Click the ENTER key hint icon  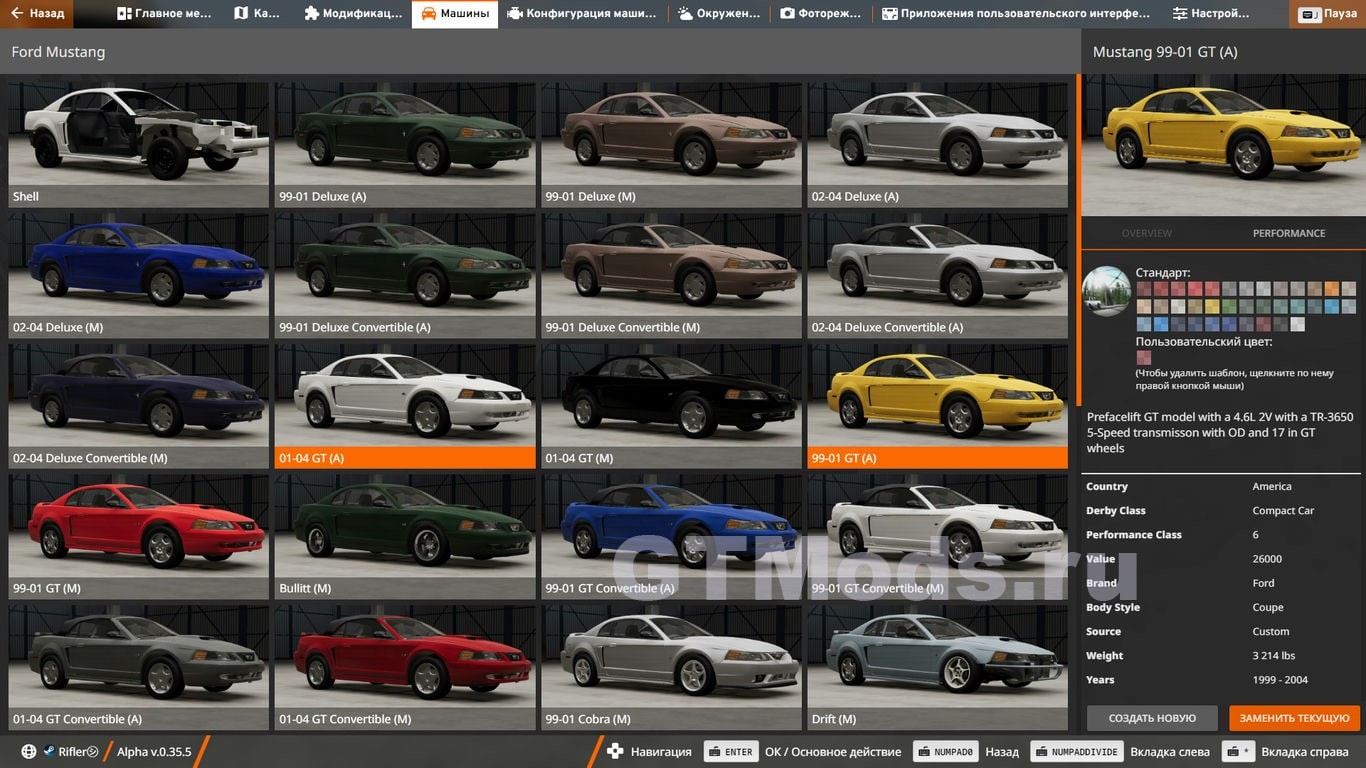click(x=730, y=751)
